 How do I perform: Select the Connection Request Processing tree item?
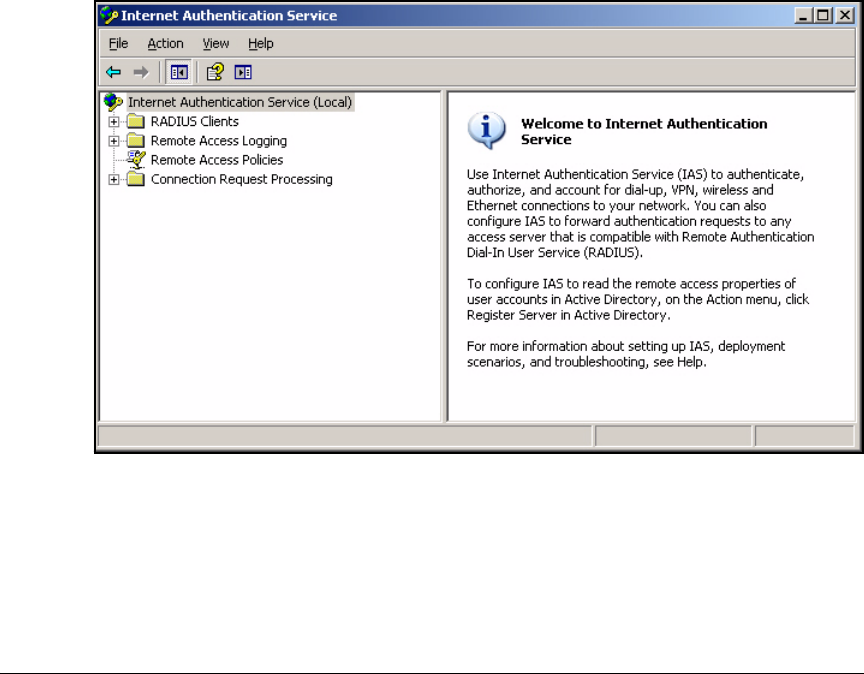coord(241,179)
